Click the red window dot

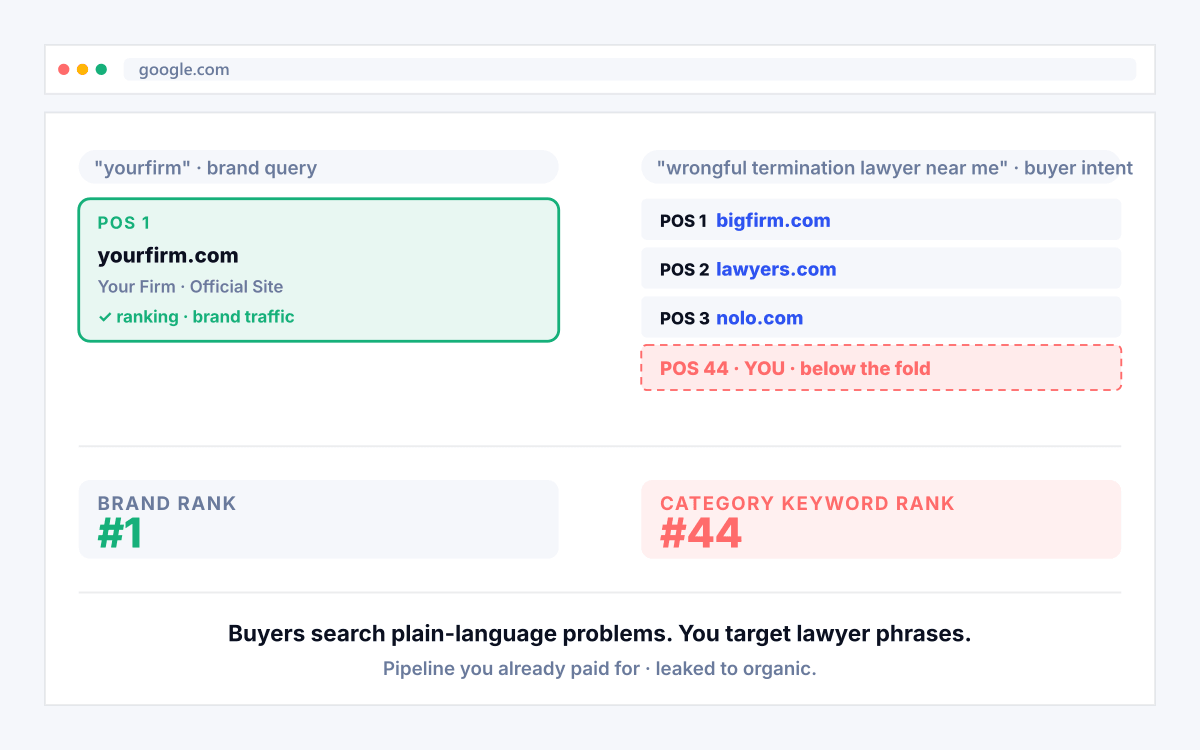(64, 70)
